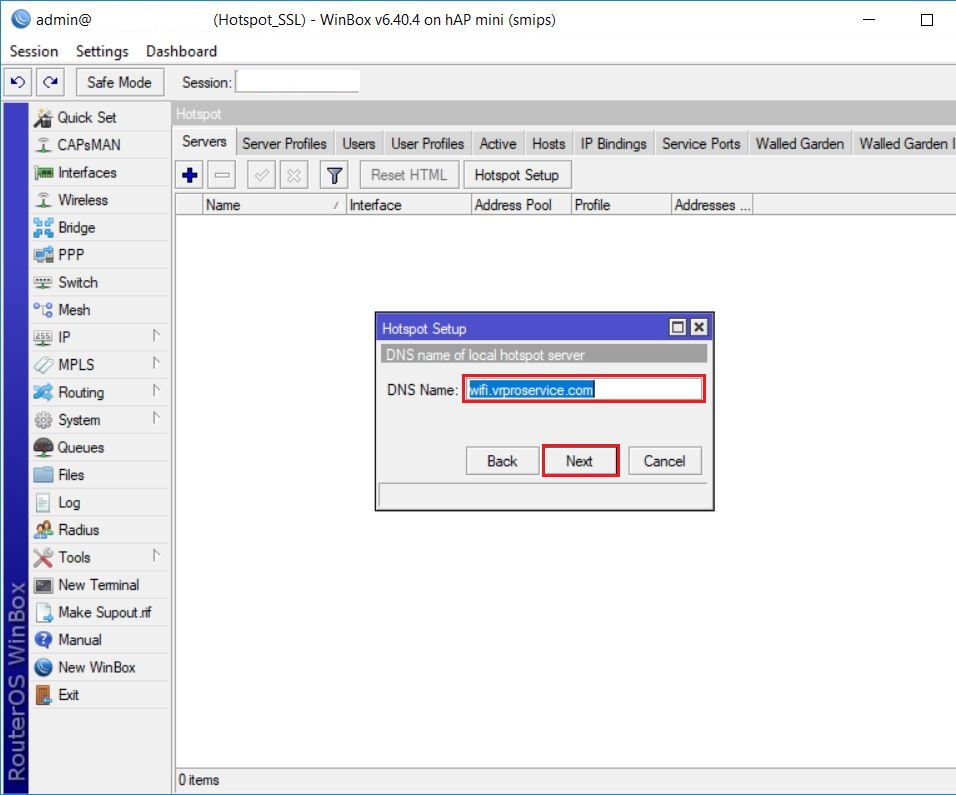Open the PPP section
Image resolution: width=956 pixels, height=795 pixels.
click(100, 255)
